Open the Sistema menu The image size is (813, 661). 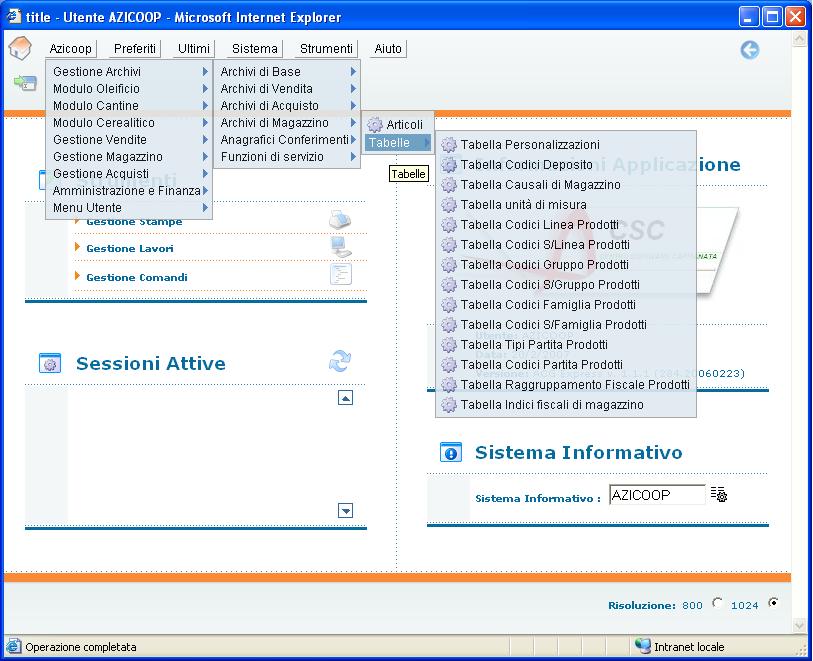pos(255,49)
